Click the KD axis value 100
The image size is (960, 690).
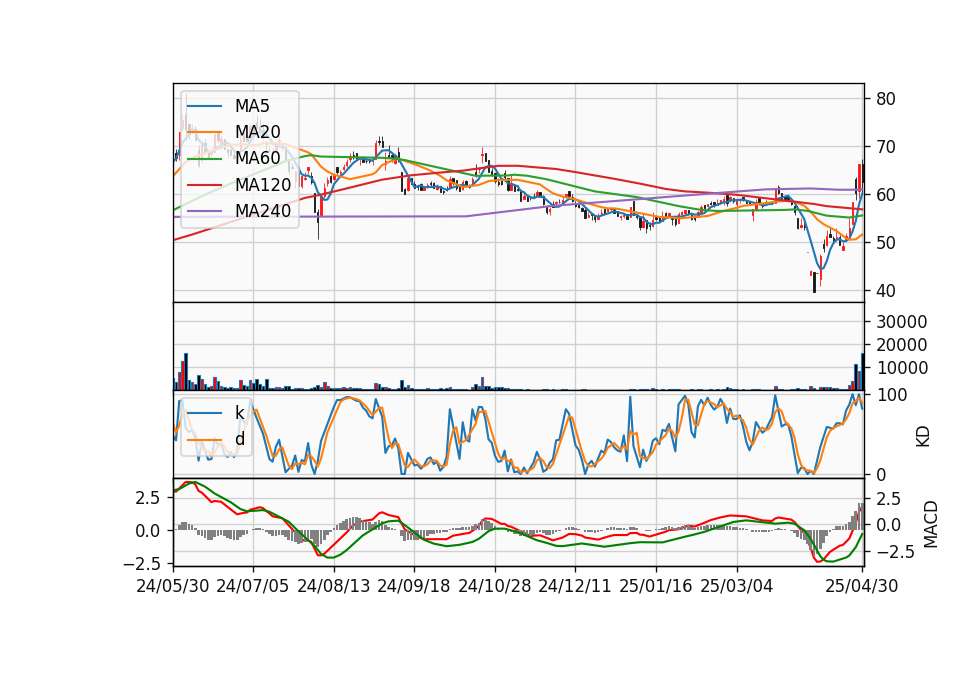tap(891, 396)
